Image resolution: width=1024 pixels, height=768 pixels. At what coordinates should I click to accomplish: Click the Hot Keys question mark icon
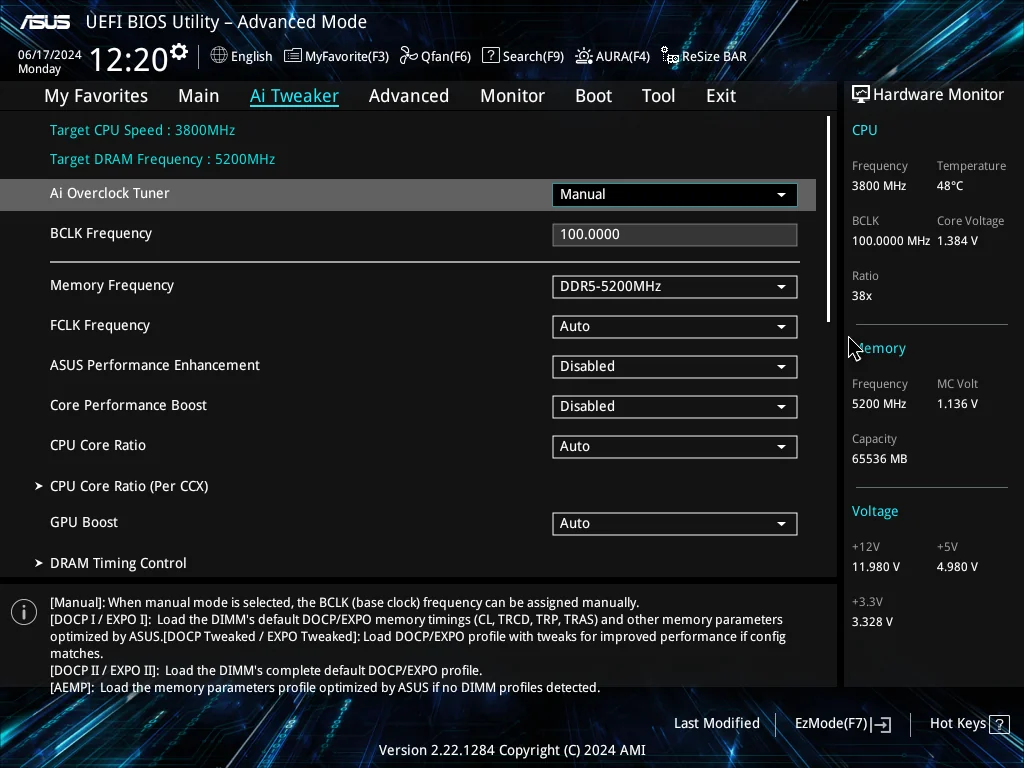pyautogui.click(x=999, y=724)
